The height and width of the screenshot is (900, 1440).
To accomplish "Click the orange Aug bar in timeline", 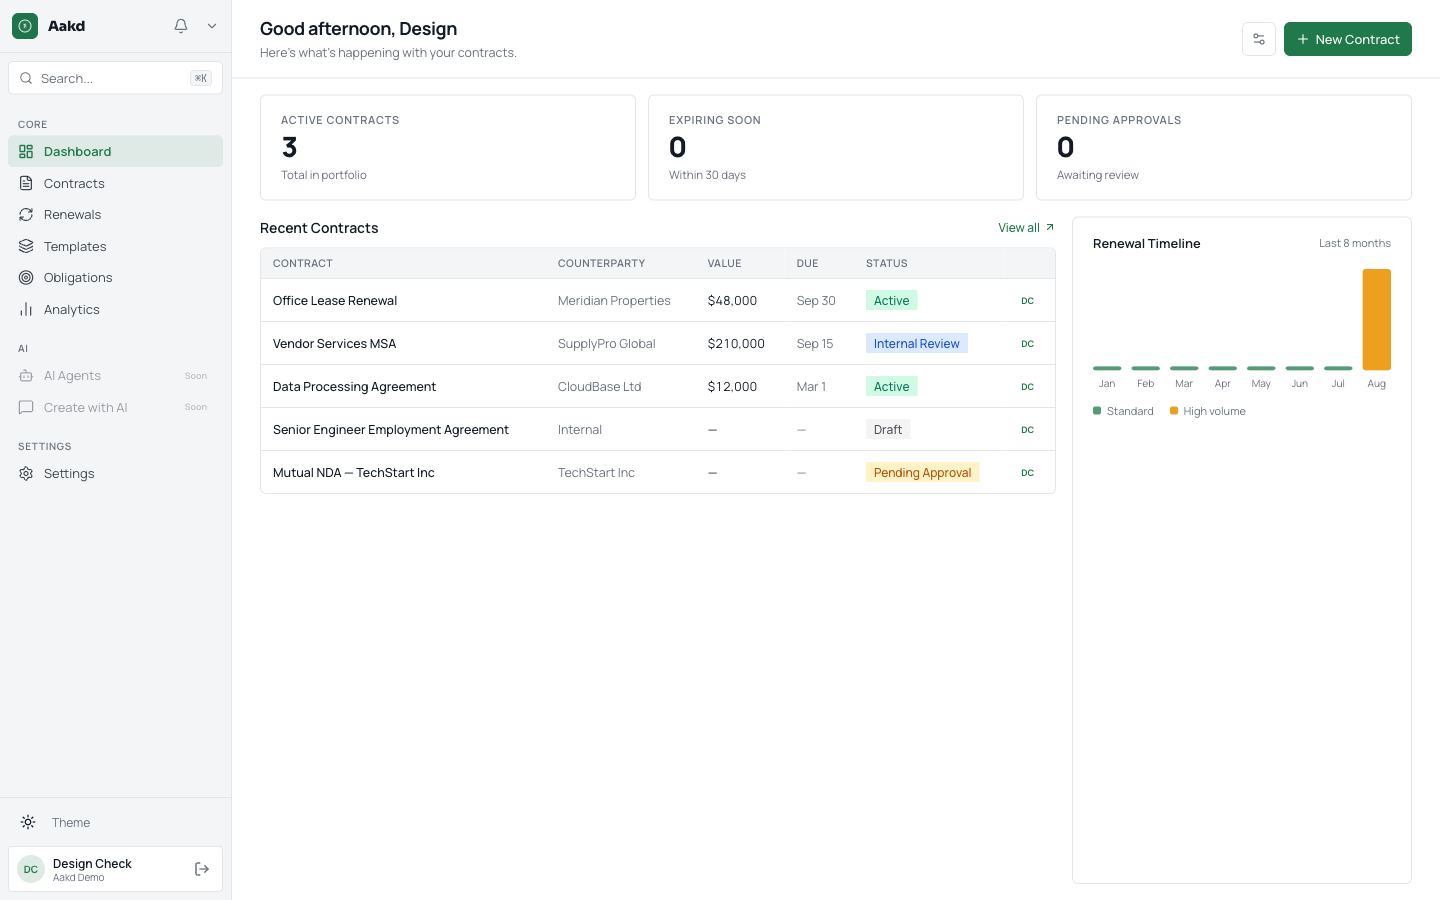I will [1377, 320].
